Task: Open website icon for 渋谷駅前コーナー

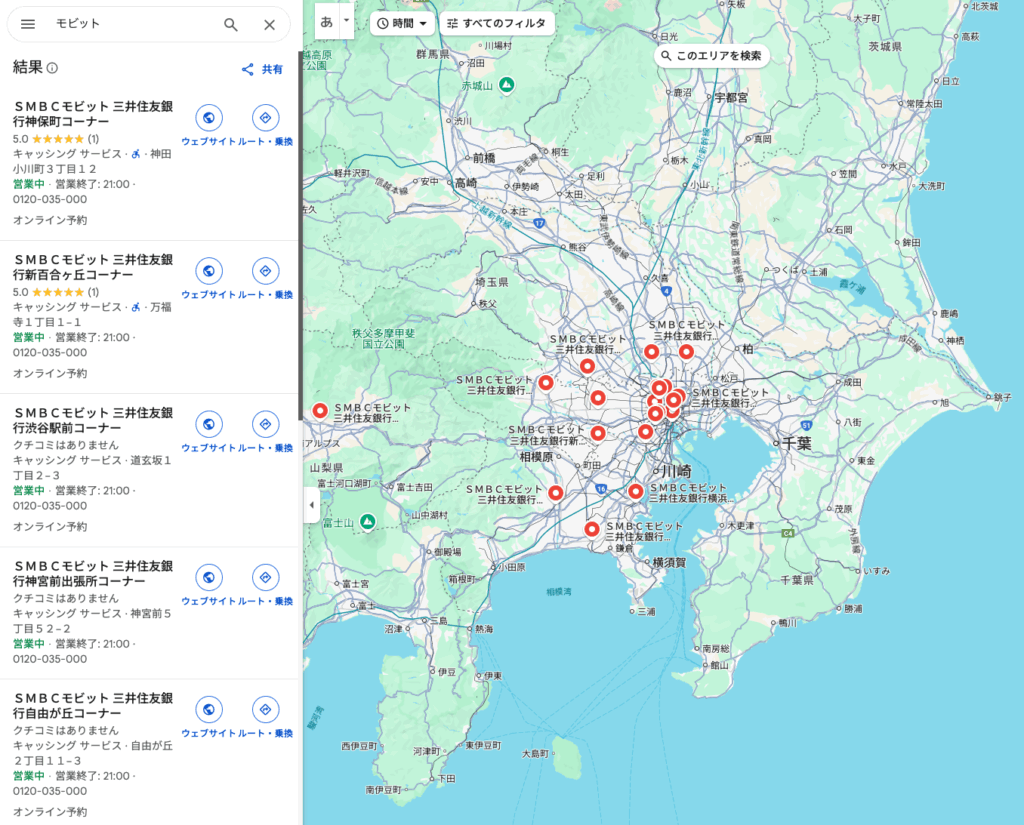Action: click(x=208, y=424)
